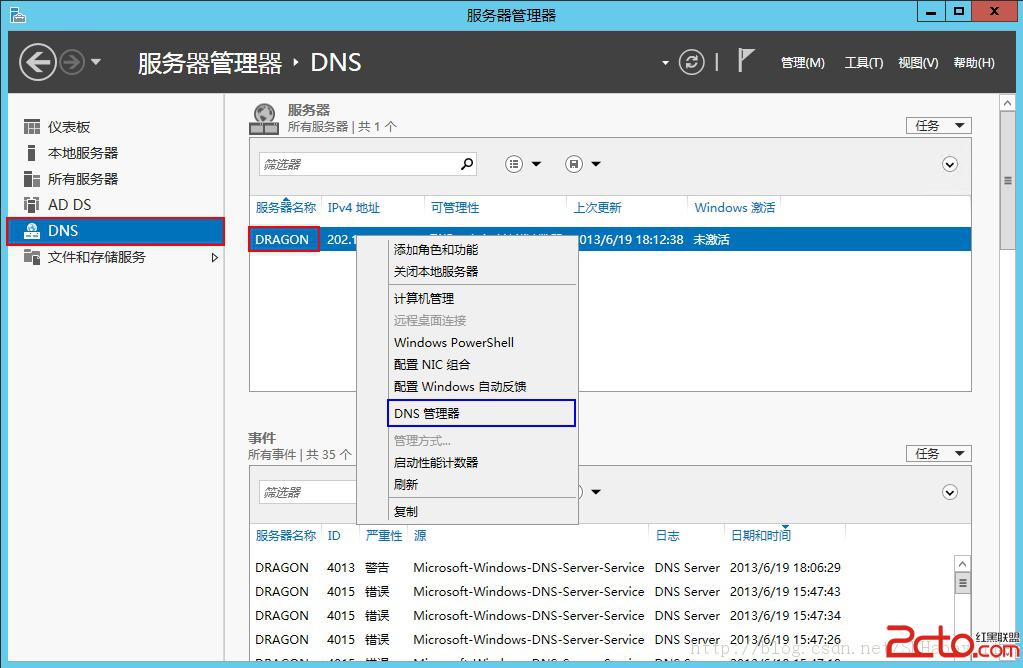Select event dated 2013/6/19 15:47:43
Image resolution: width=1023 pixels, height=668 pixels.
[600, 592]
